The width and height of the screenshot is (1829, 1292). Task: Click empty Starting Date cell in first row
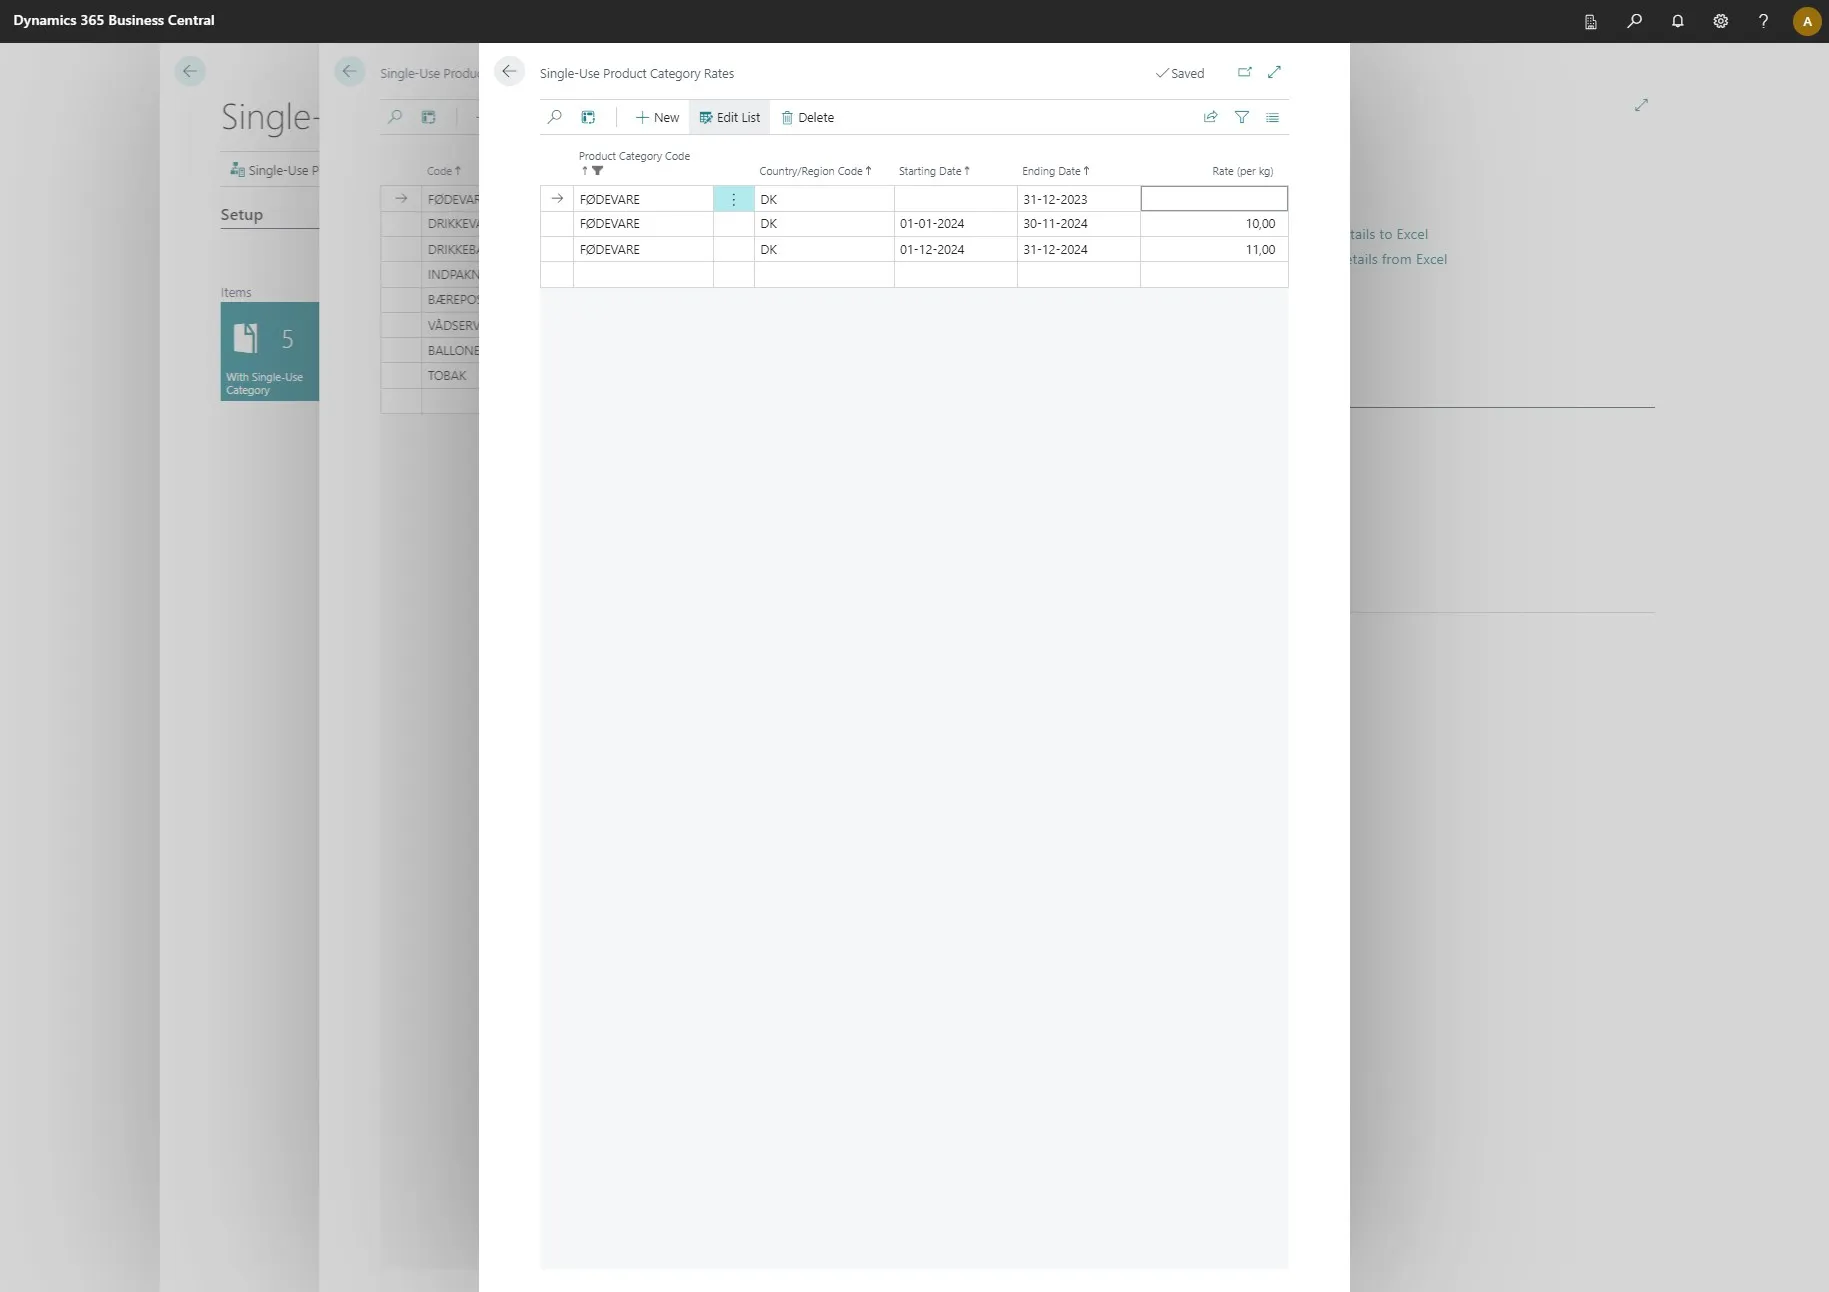click(955, 199)
